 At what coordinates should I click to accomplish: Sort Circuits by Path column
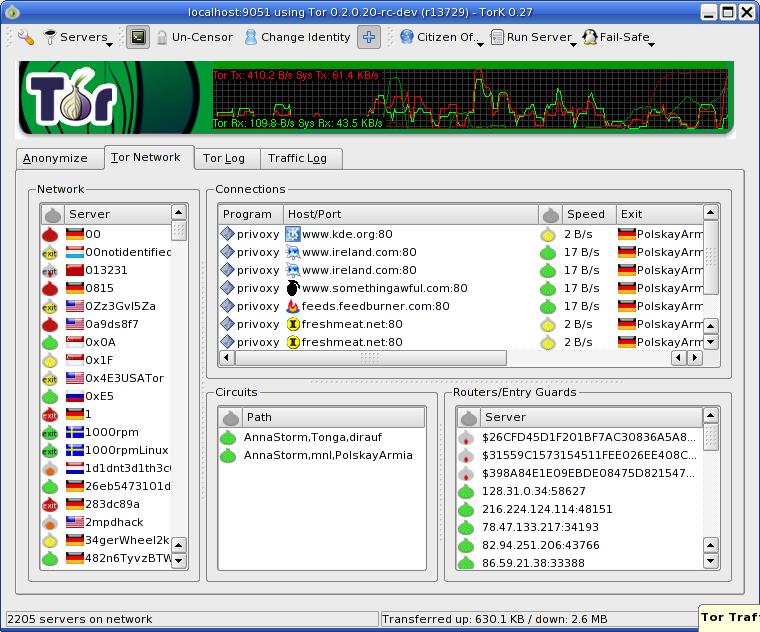click(334, 417)
